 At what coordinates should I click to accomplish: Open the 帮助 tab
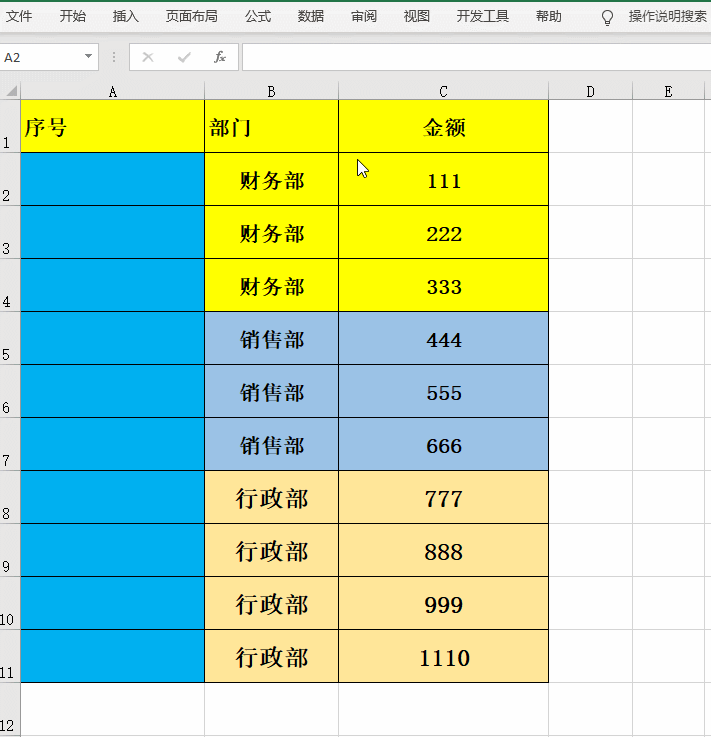pos(548,16)
